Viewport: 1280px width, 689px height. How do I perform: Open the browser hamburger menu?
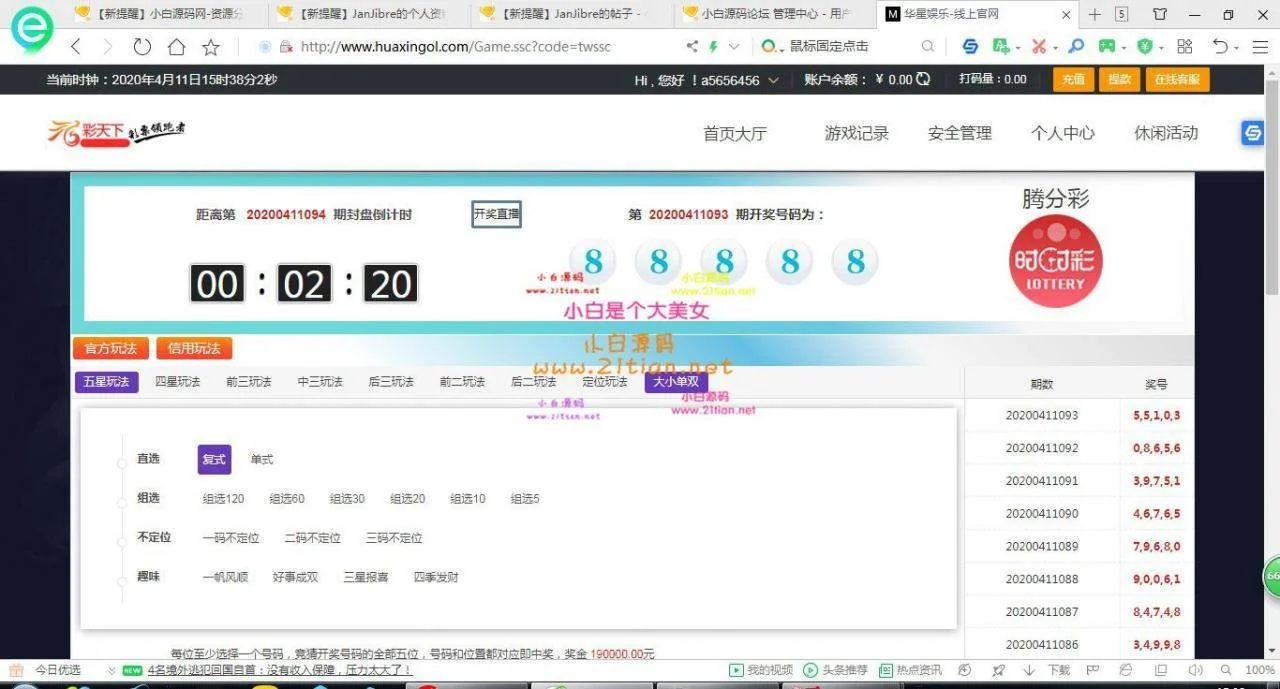tap(1259, 47)
